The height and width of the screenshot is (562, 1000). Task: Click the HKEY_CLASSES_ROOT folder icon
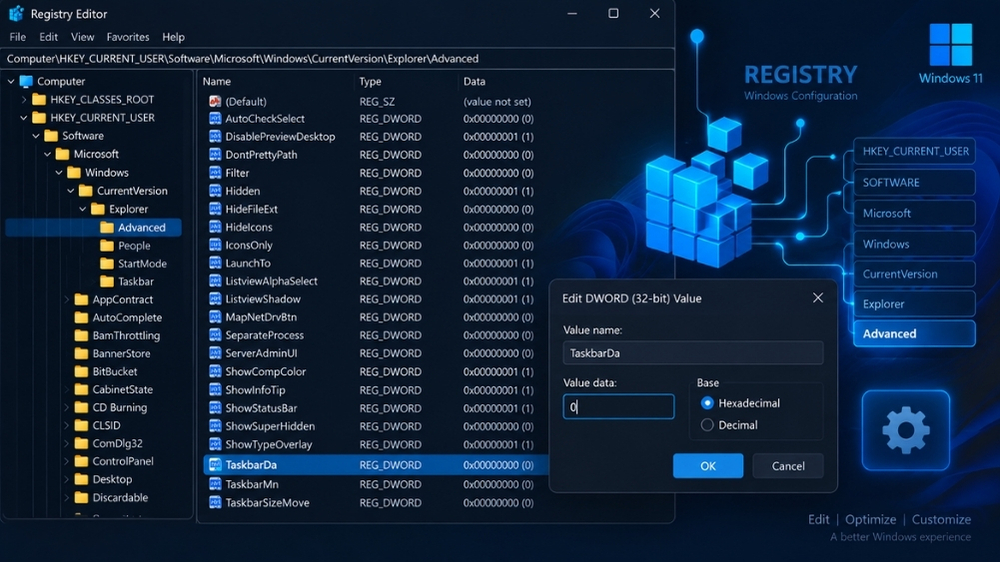tap(40, 100)
